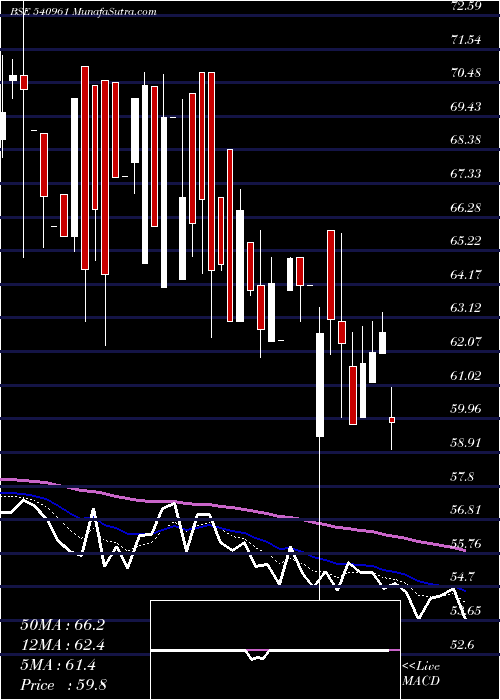Select the 67.33 price axis label
This screenshot has height=700, width=500.
466,174
